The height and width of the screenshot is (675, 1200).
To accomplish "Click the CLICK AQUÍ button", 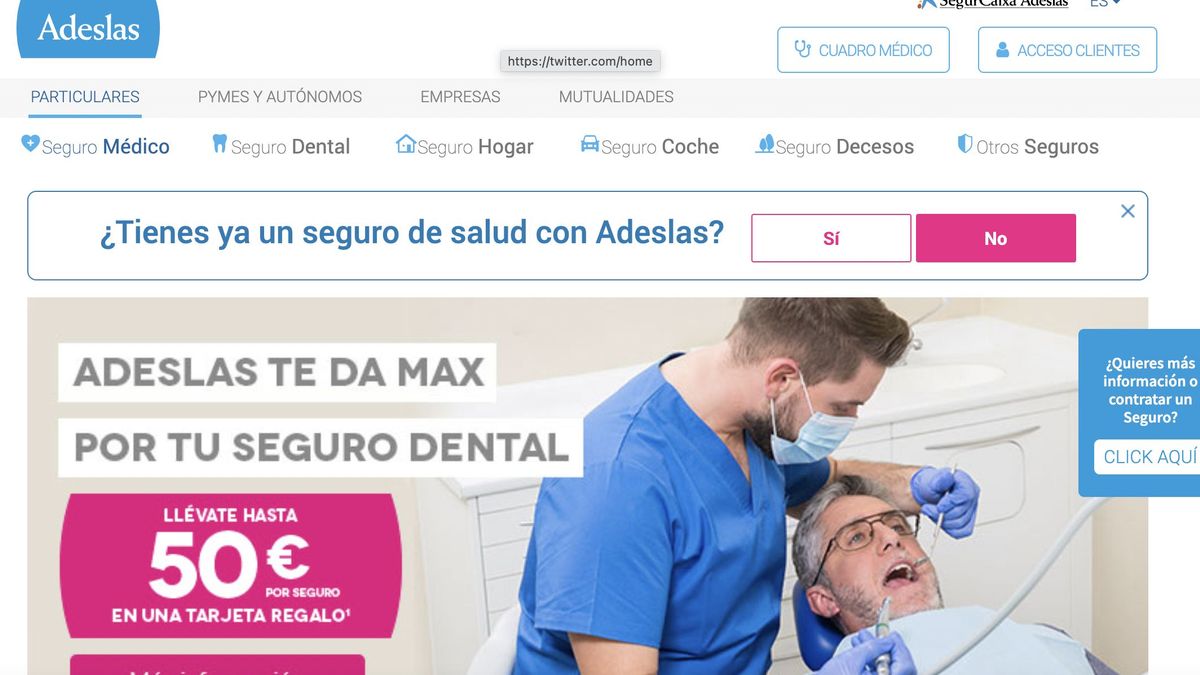I will tap(1148, 457).
